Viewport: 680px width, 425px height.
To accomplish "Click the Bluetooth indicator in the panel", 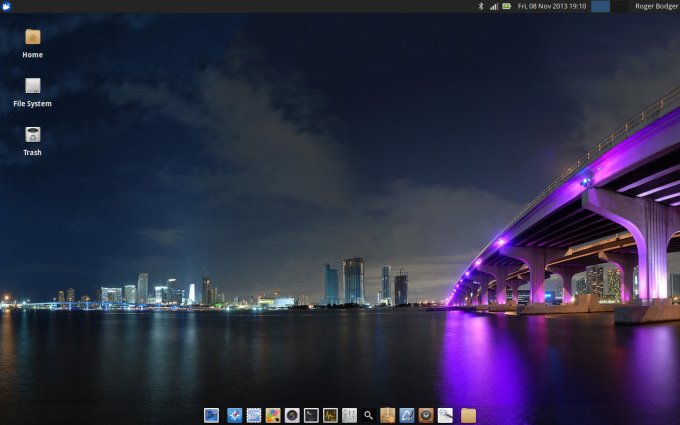I will click(x=481, y=6).
